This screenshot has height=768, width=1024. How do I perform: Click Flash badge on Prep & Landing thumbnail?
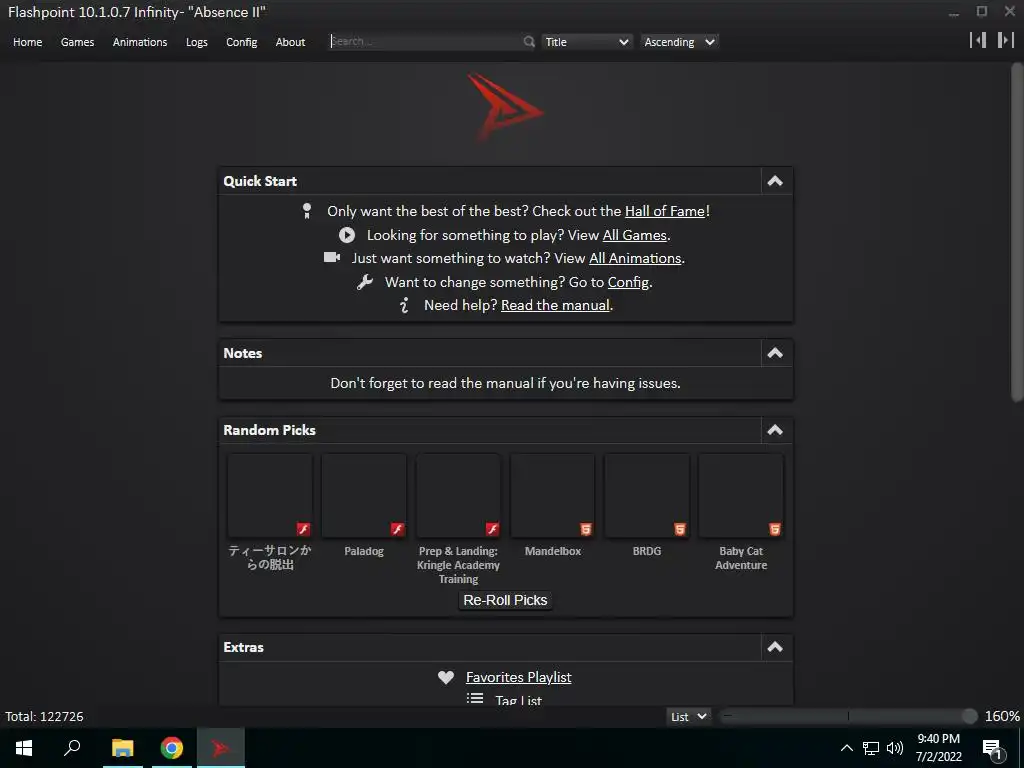point(492,529)
